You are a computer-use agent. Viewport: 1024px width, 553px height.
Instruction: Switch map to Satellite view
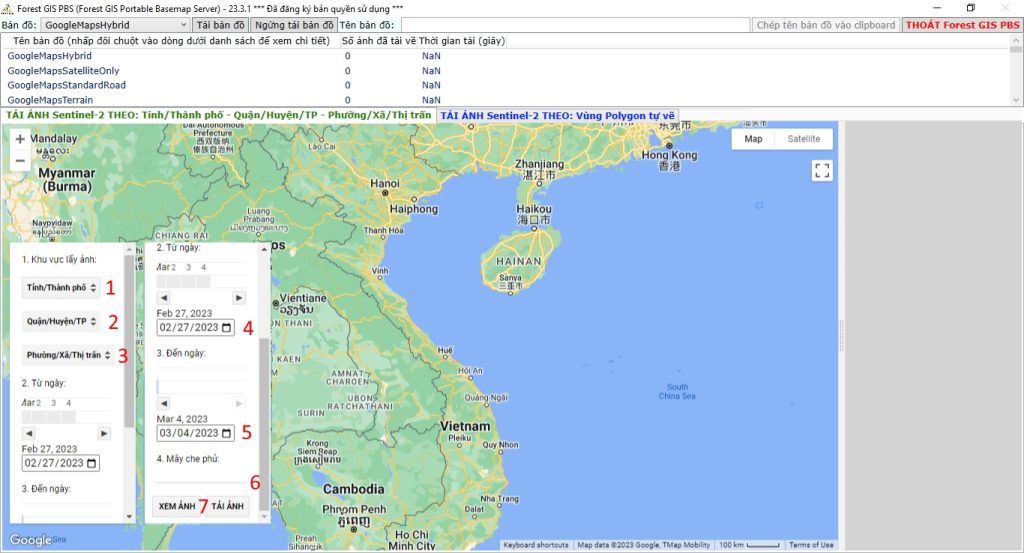tap(803, 139)
